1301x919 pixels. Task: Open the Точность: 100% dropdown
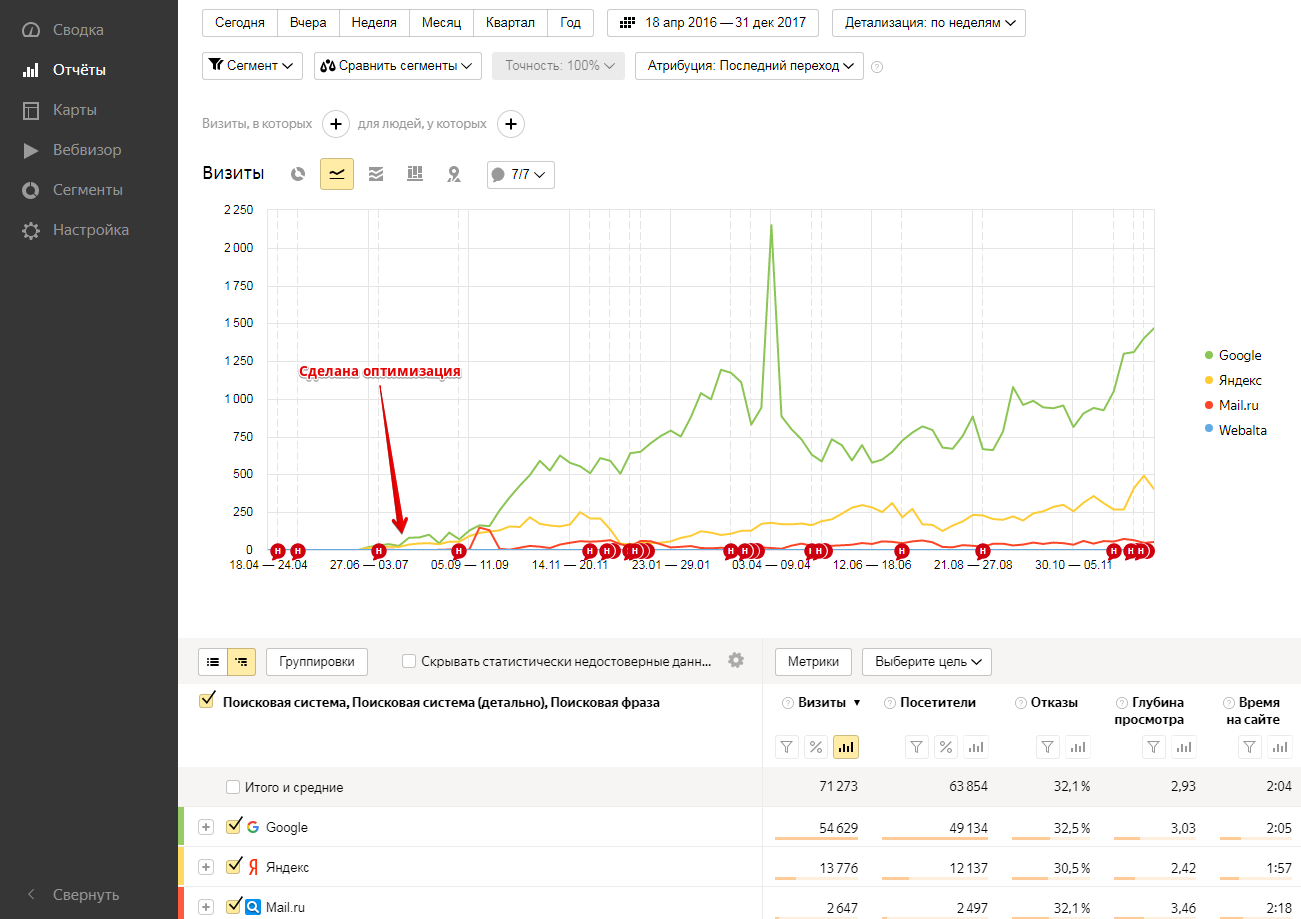[558, 66]
